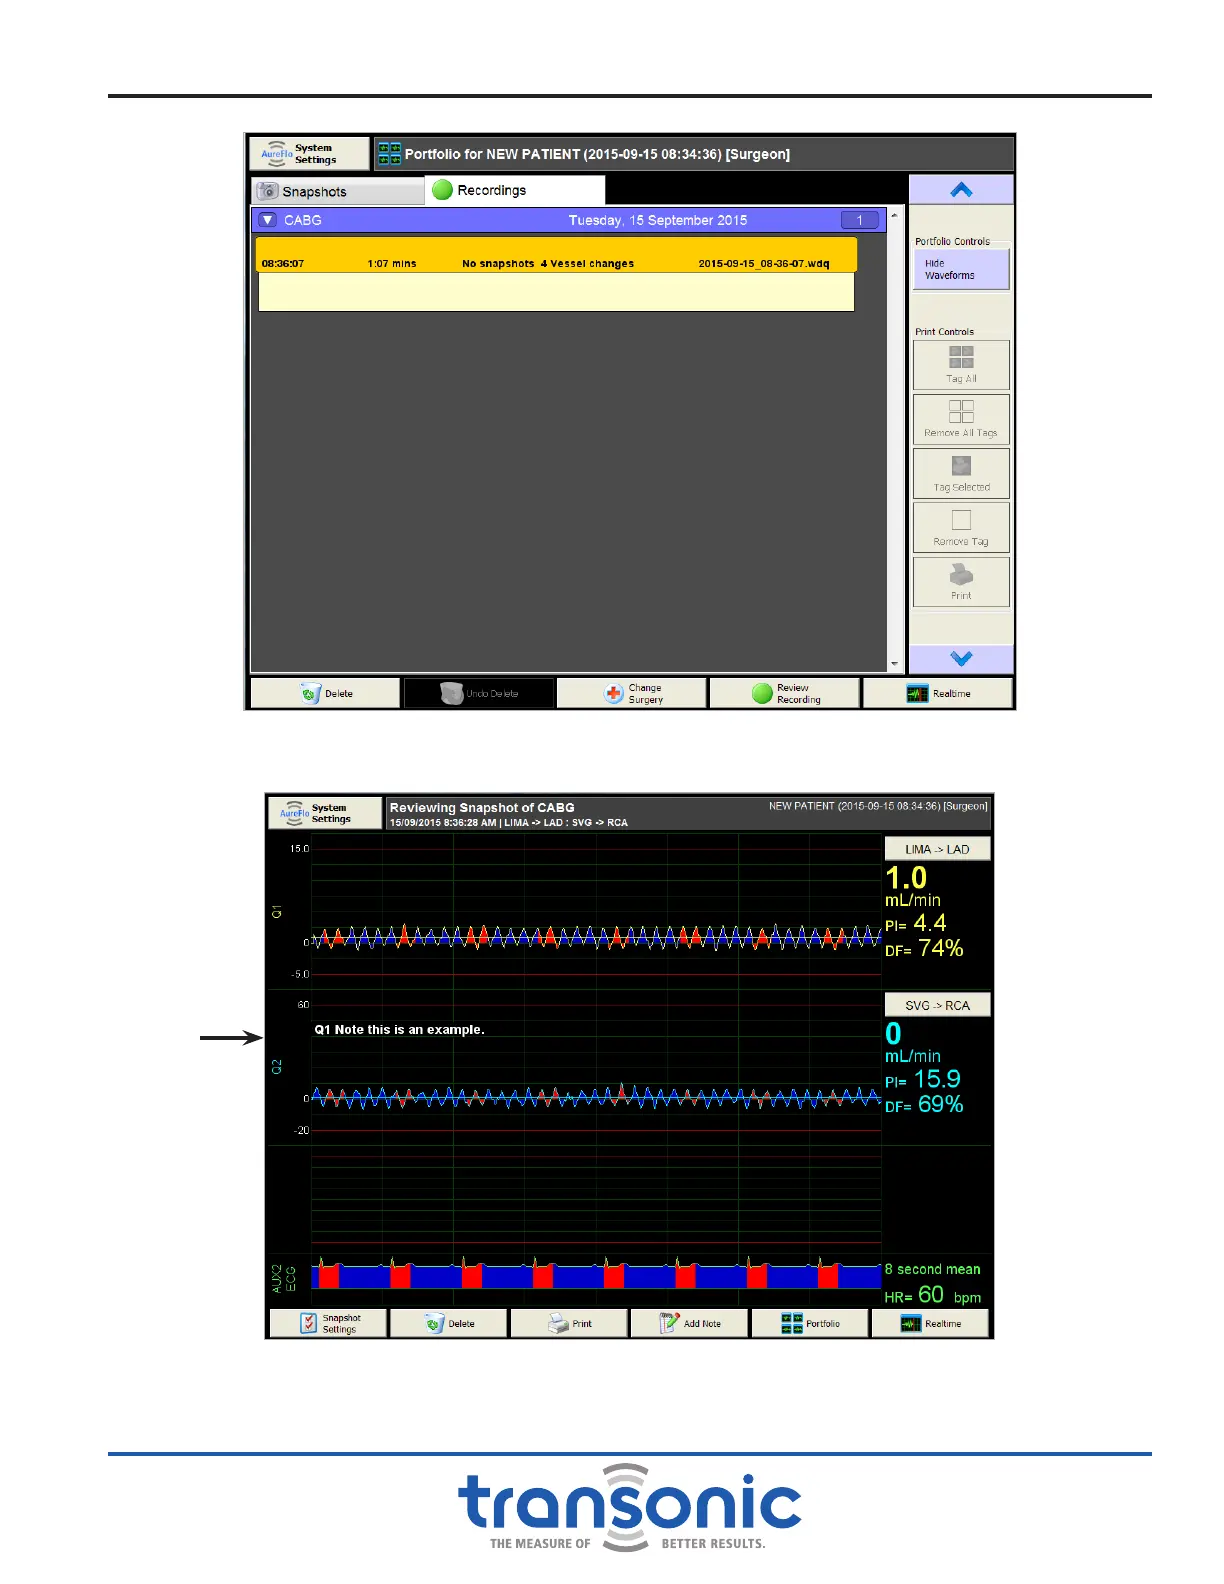The height and width of the screenshot is (1584, 1224).
Task: Switch to the Snapshots tab
Action: pos(338,191)
